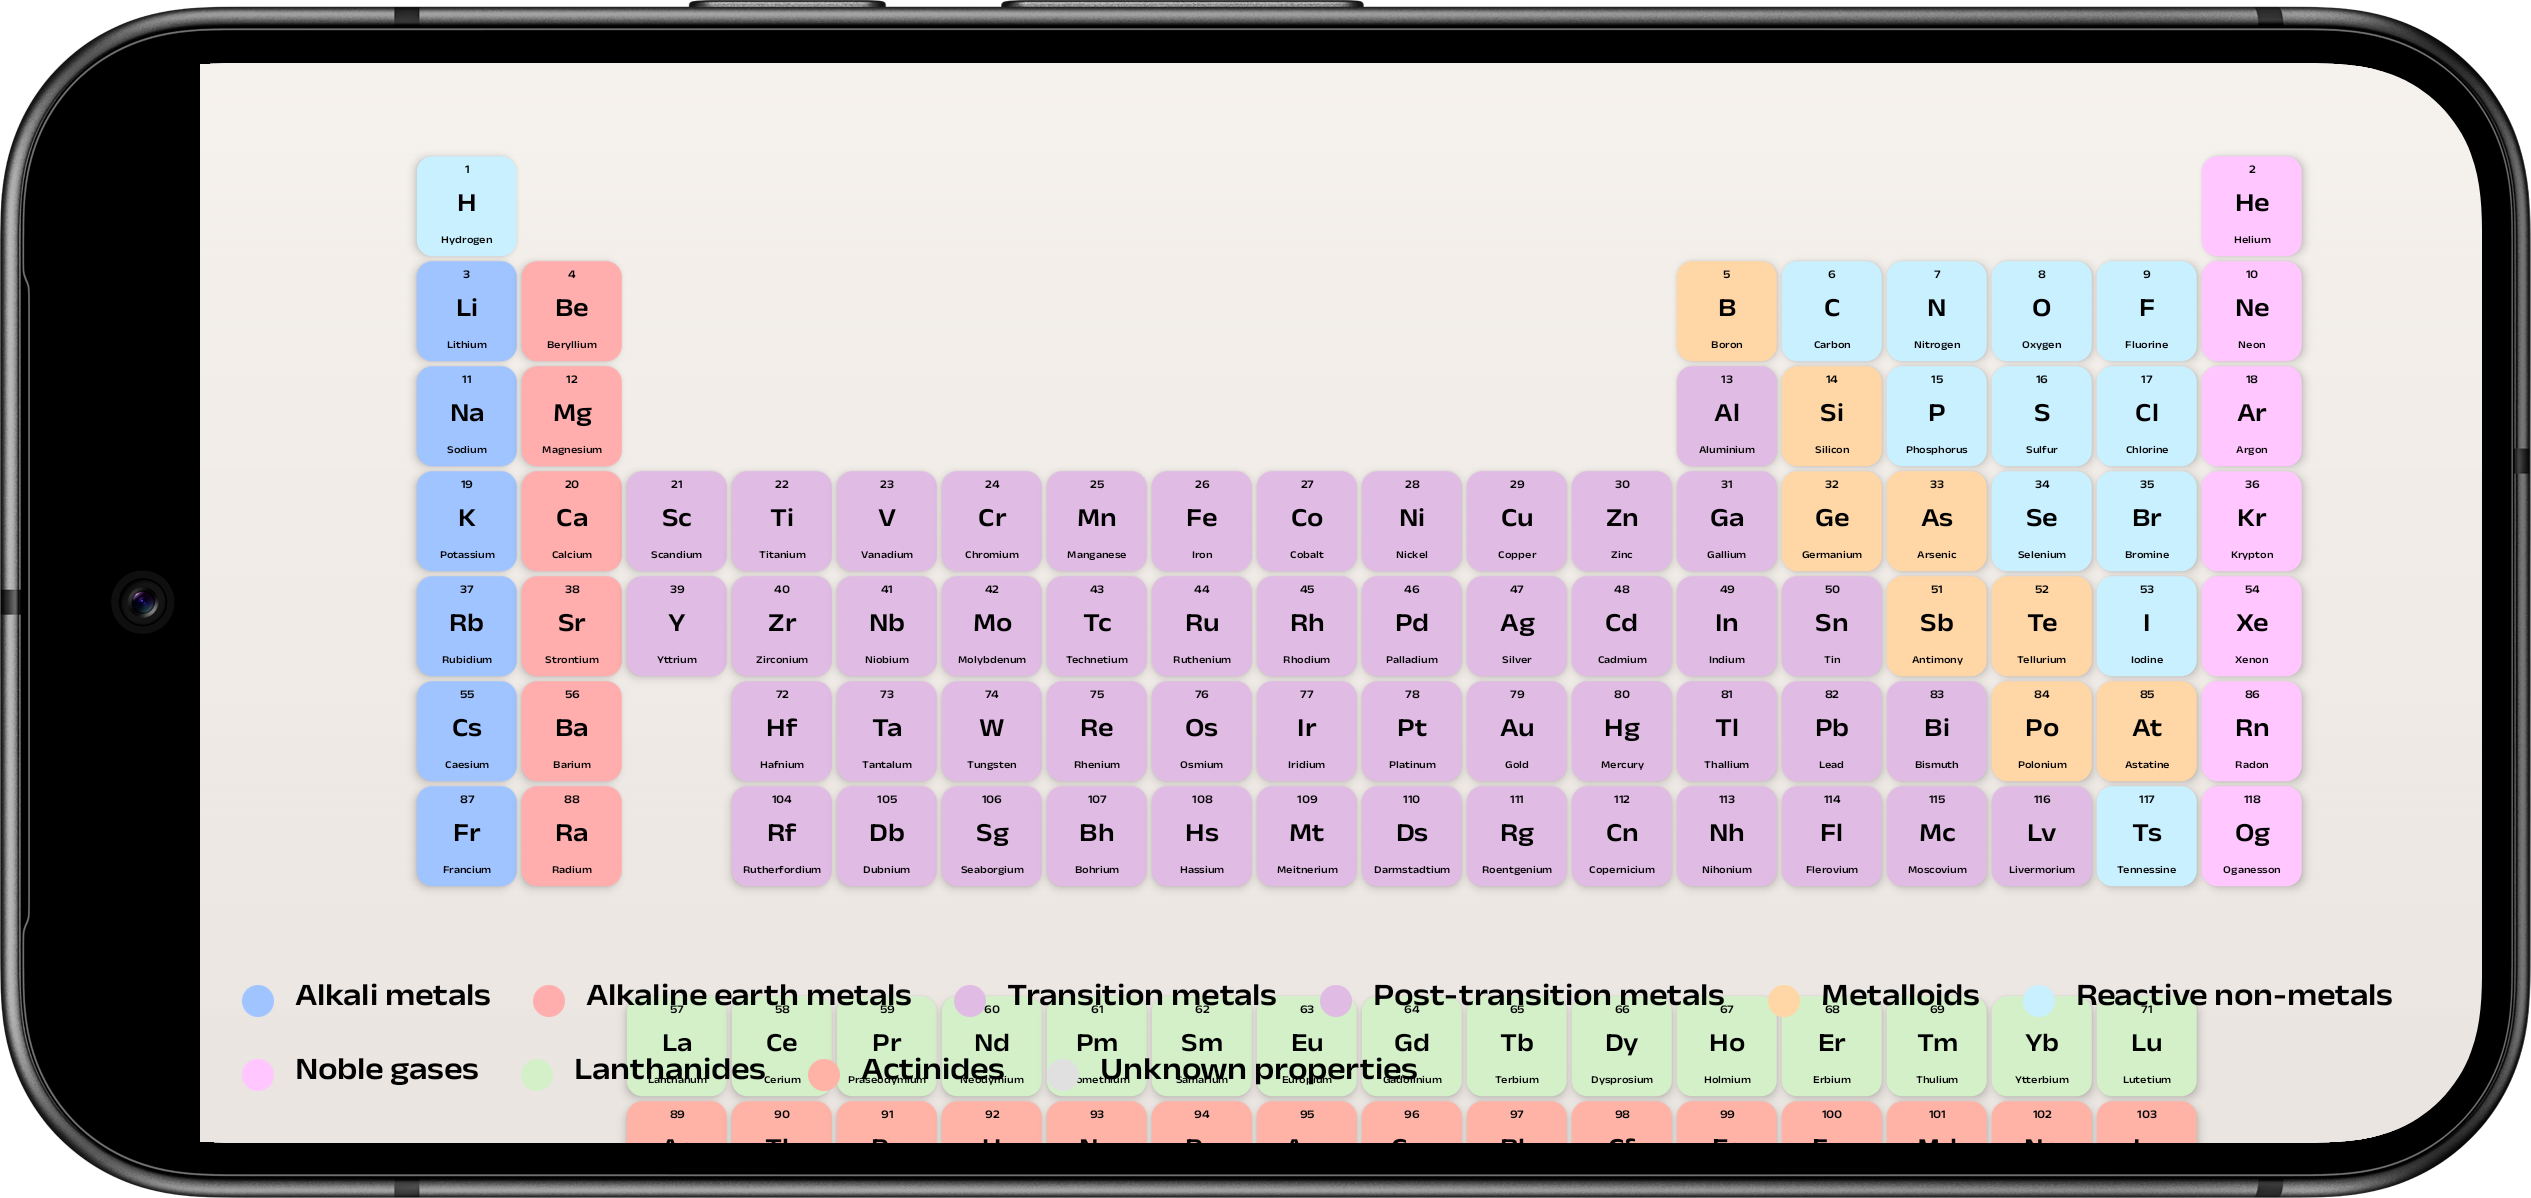This screenshot has height=1198, width=2531.
Task: Select the Gold (Au) element
Action: pyautogui.click(x=1516, y=731)
